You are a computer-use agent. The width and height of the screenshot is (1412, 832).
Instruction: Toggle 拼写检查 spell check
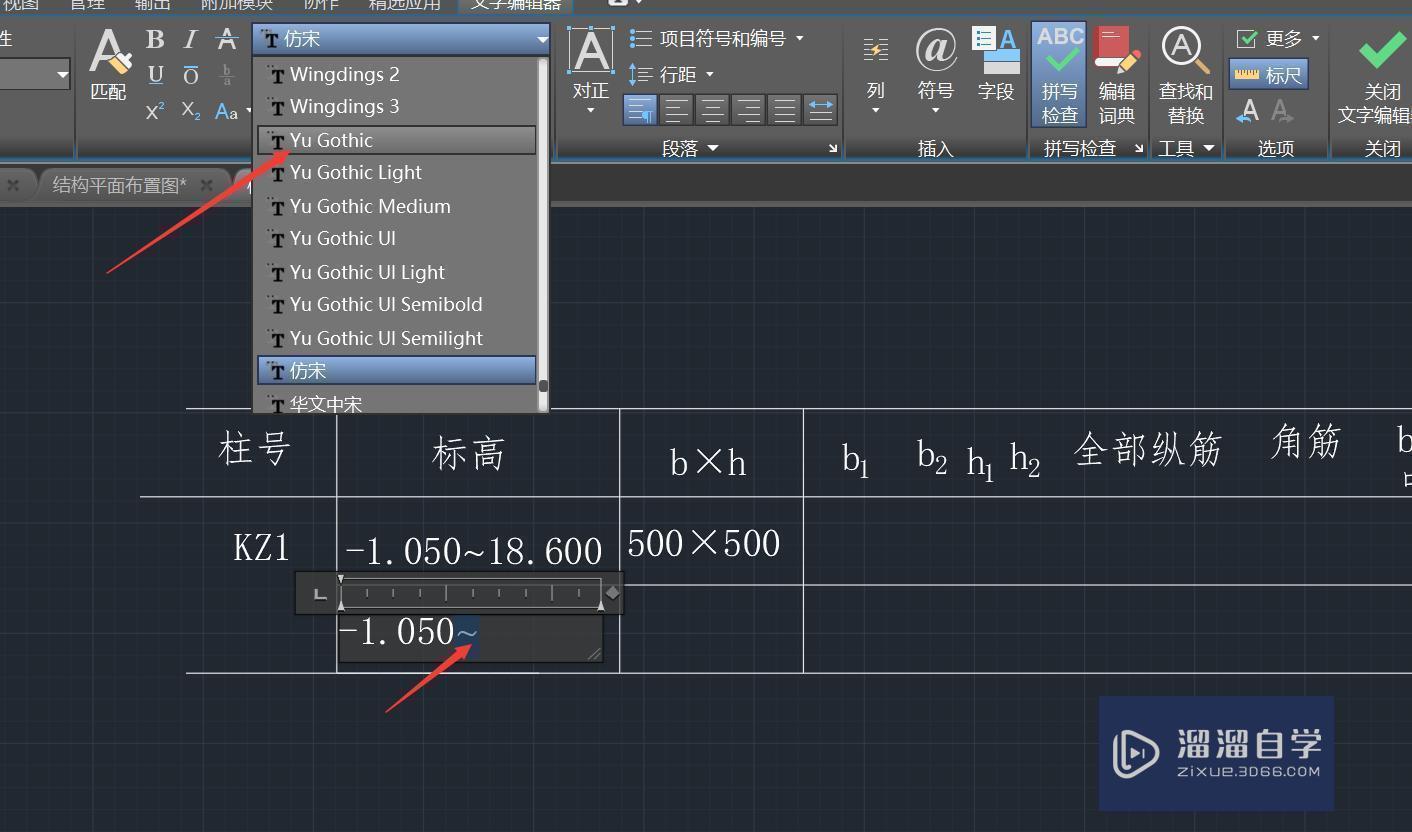point(1060,75)
